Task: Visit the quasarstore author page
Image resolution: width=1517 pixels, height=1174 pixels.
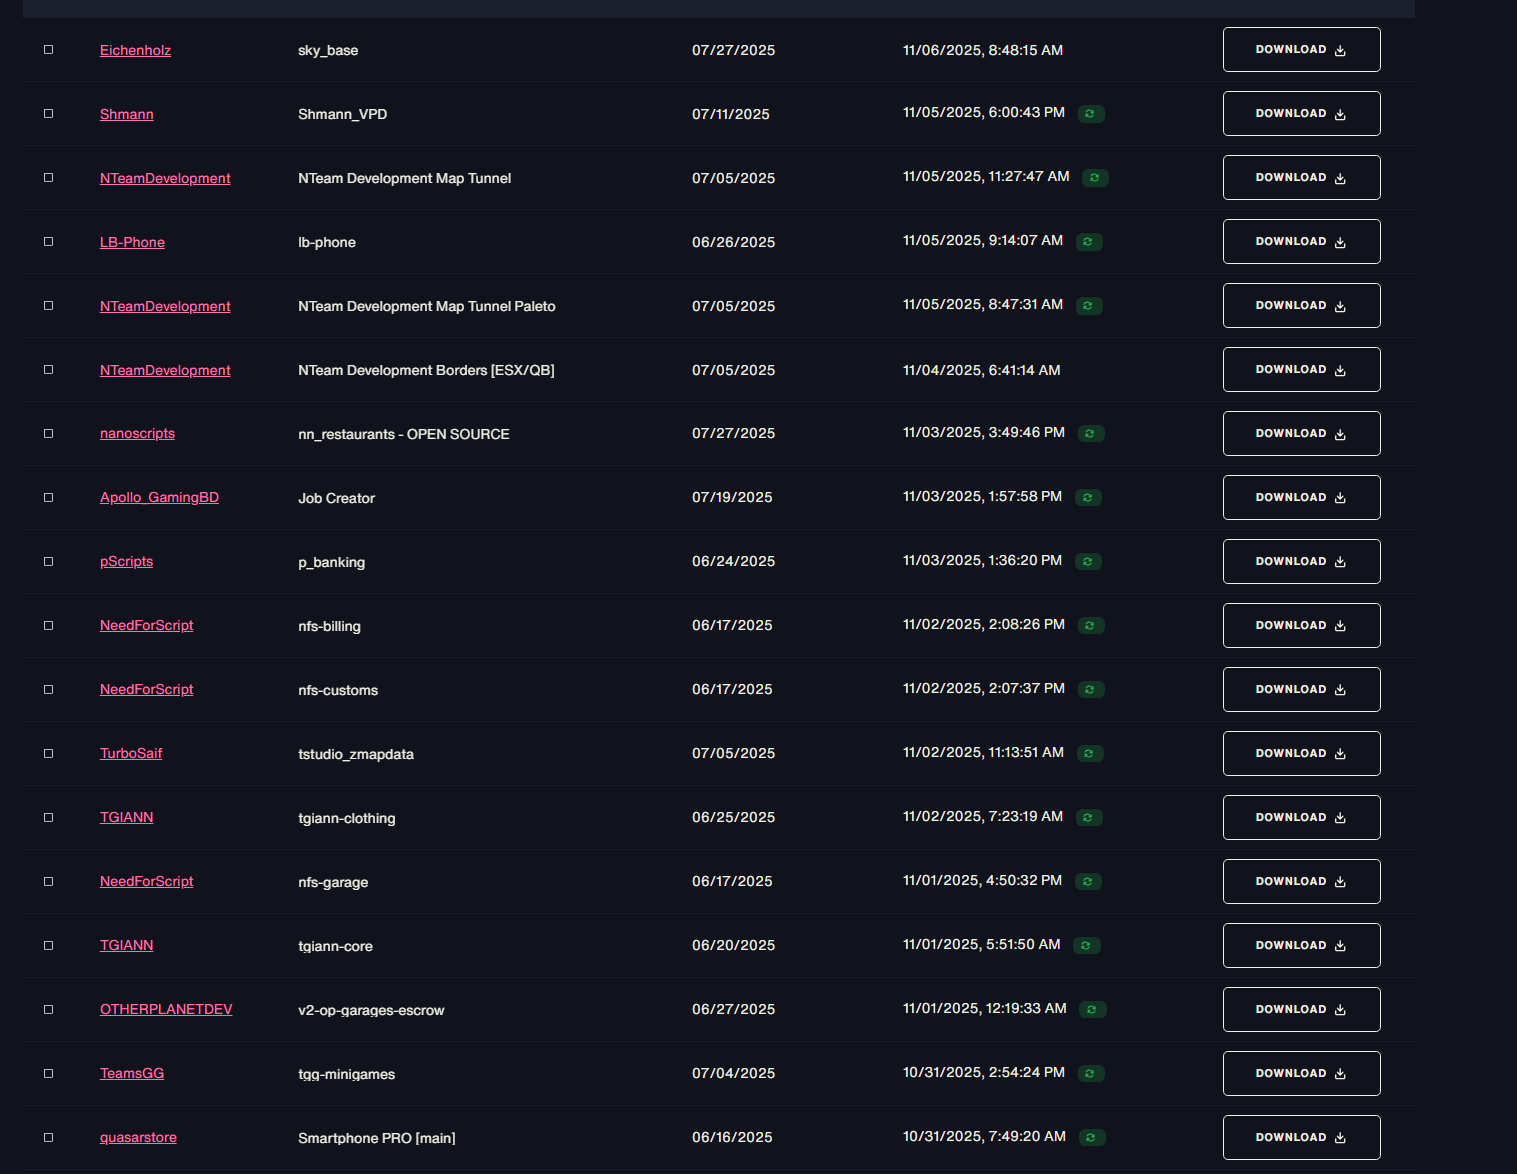Action: click(138, 1138)
